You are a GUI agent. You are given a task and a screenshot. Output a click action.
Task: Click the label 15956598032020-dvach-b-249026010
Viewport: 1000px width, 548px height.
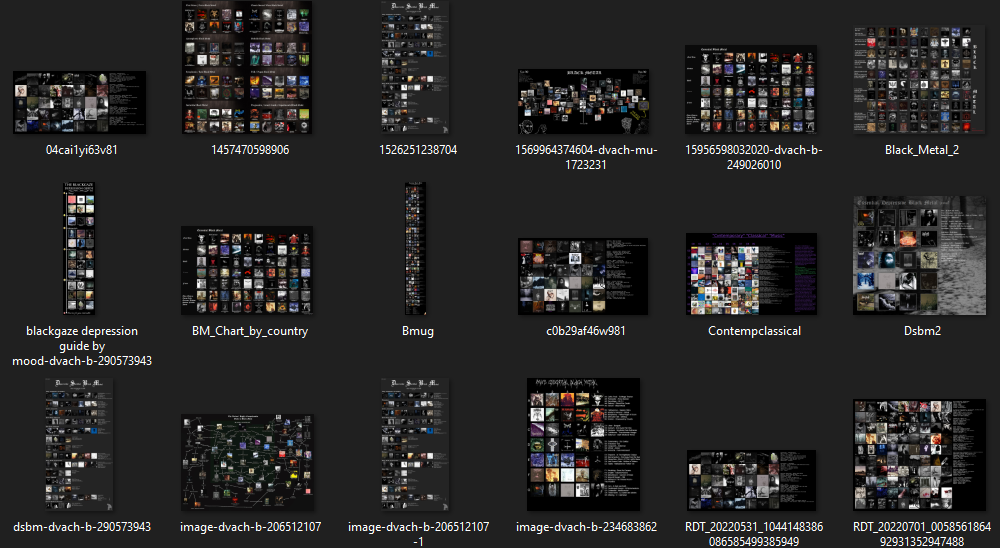[754, 157]
